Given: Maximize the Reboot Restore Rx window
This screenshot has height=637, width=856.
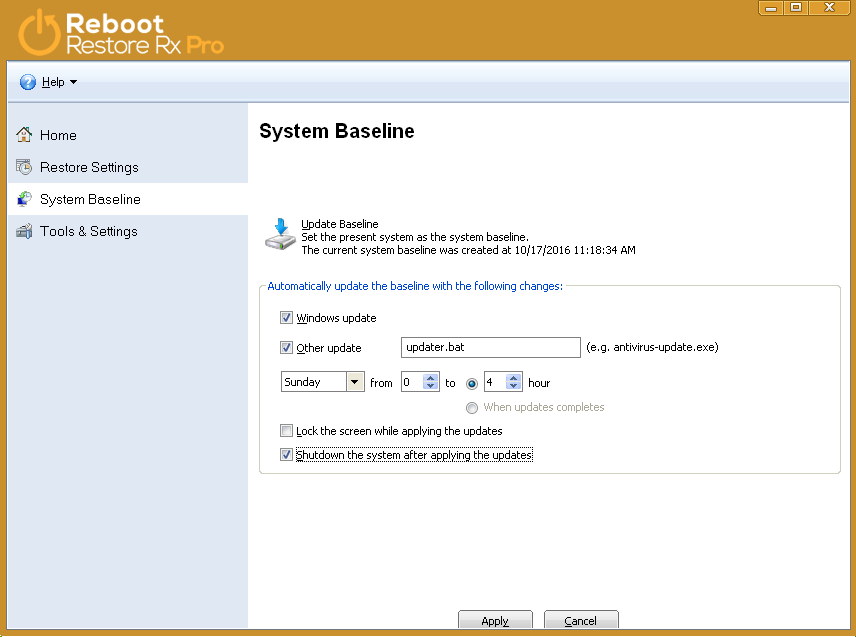Looking at the screenshot, I should pos(796,8).
